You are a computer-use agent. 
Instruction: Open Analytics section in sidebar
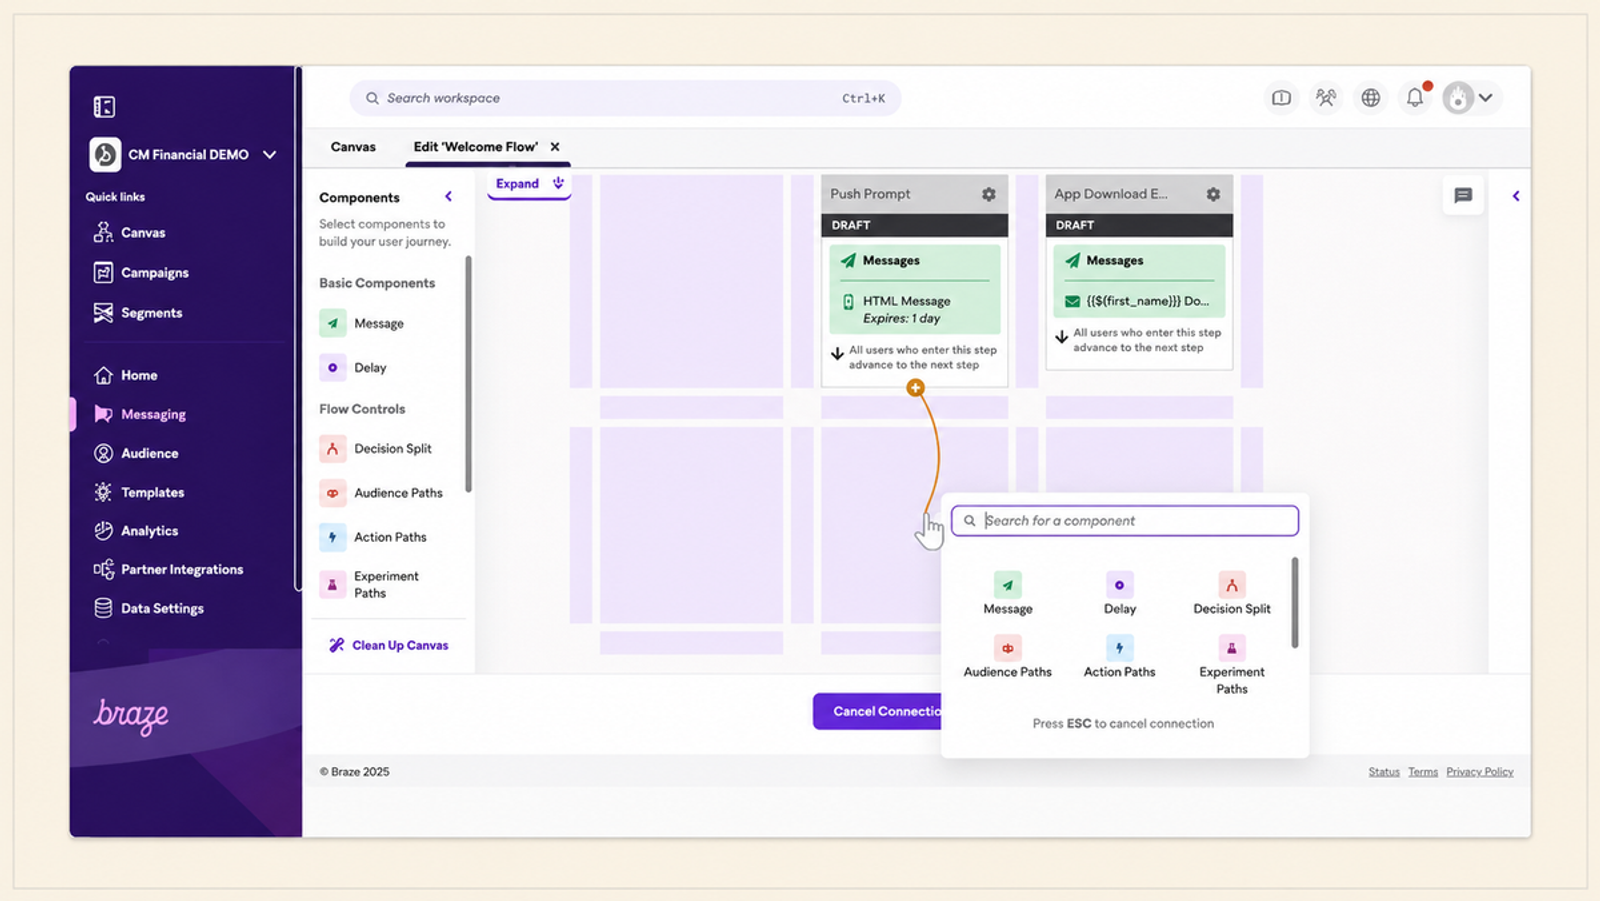pyautogui.click(x=136, y=531)
